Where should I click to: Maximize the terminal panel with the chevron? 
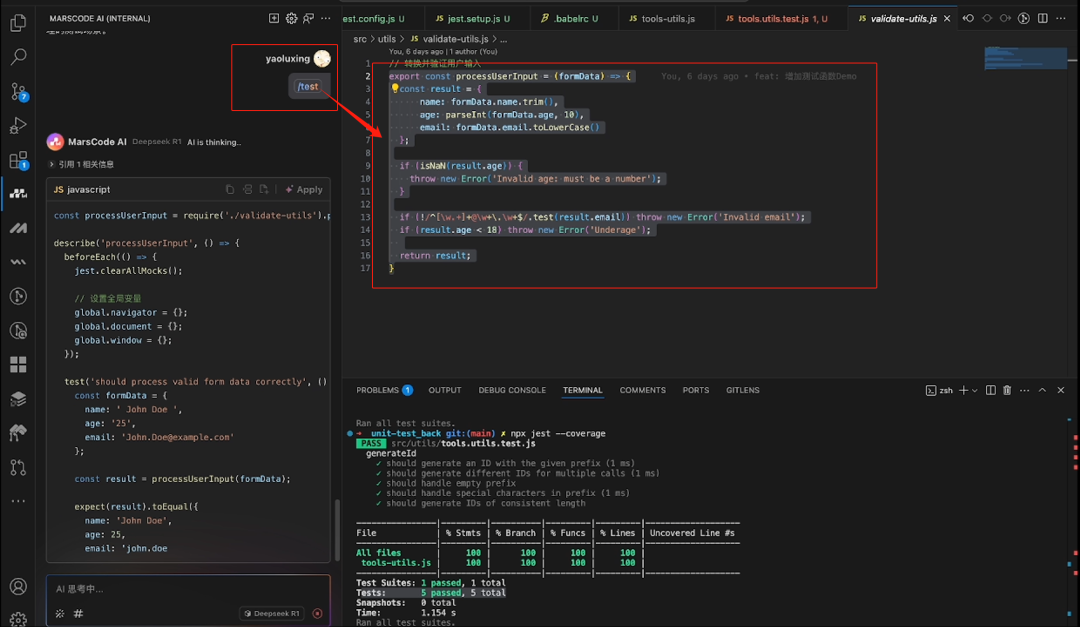(x=1042, y=390)
